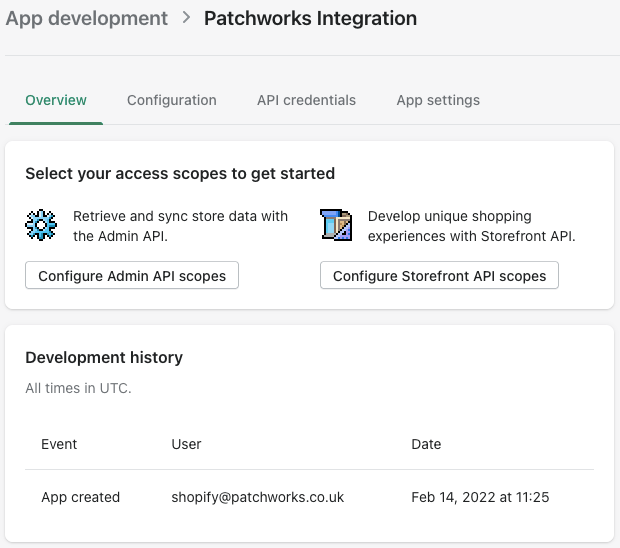Go back to App development breadcrumb
Viewport: 620px width, 548px height.
tap(86, 18)
